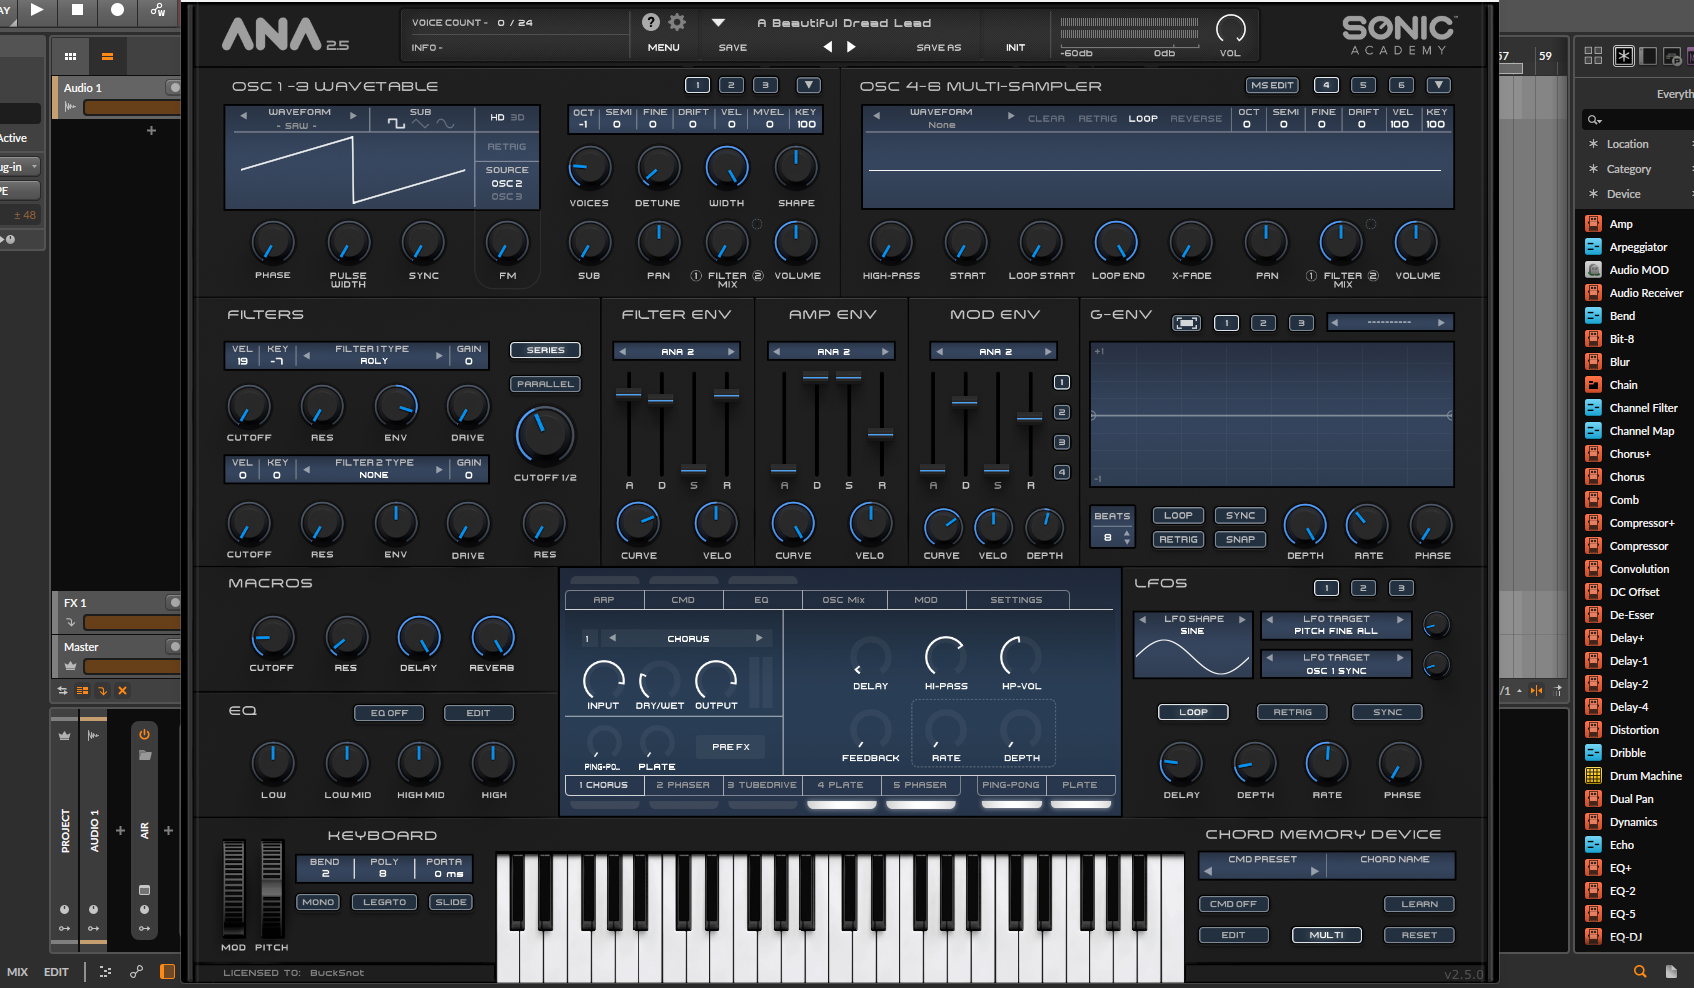This screenshot has height=988, width=1694.
Task: Switch to the ARP tab
Action: click(x=604, y=600)
